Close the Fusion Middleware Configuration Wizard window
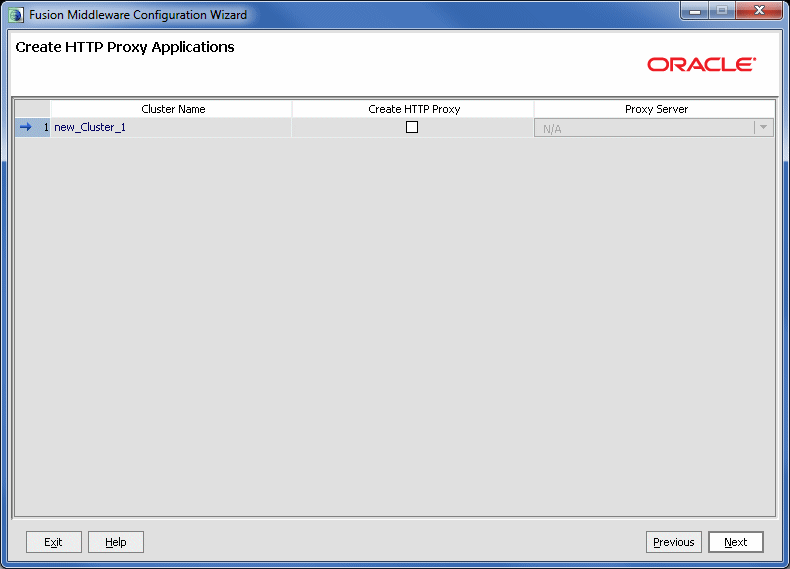The height and width of the screenshot is (569, 790). tap(759, 11)
